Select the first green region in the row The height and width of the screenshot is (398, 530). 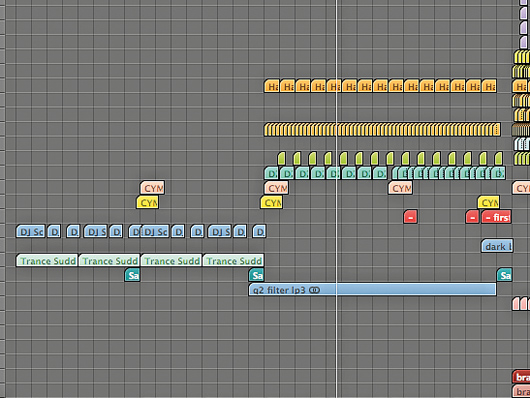click(x=281, y=159)
